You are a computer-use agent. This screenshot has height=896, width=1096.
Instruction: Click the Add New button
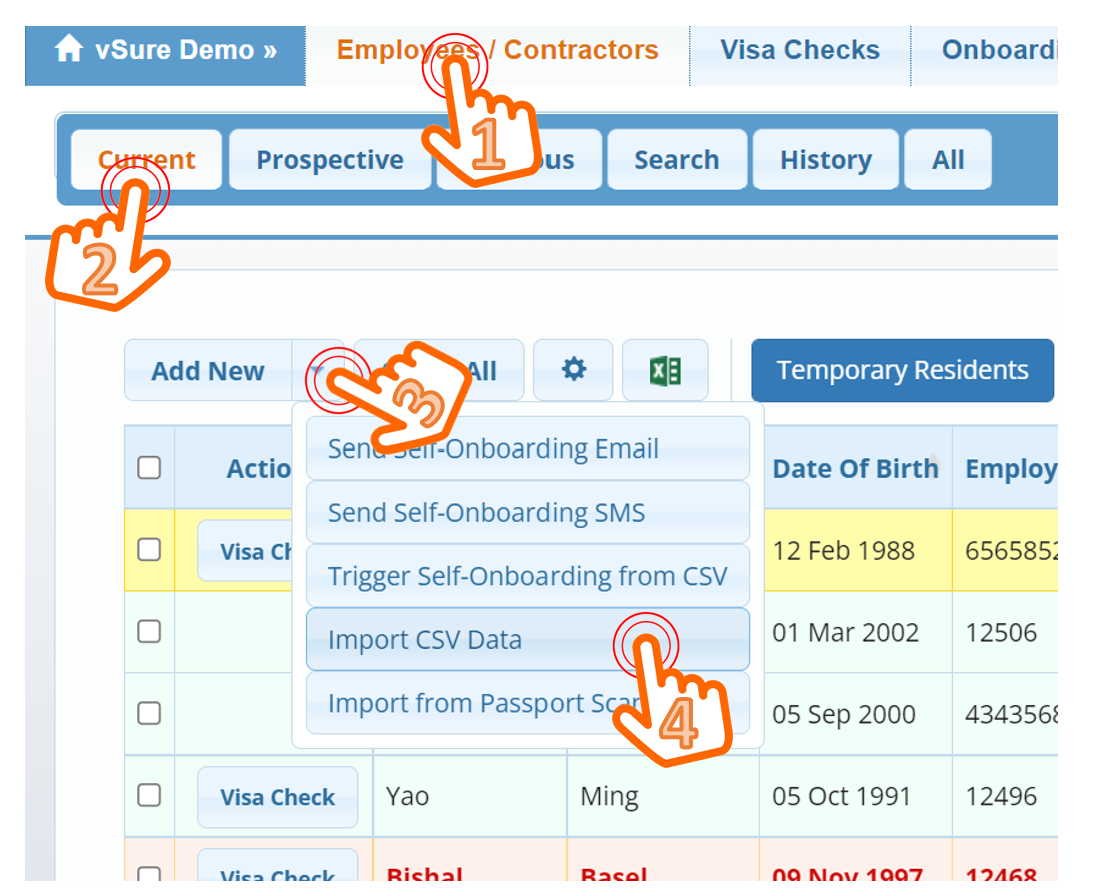pyautogui.click(x=208, y=371)
